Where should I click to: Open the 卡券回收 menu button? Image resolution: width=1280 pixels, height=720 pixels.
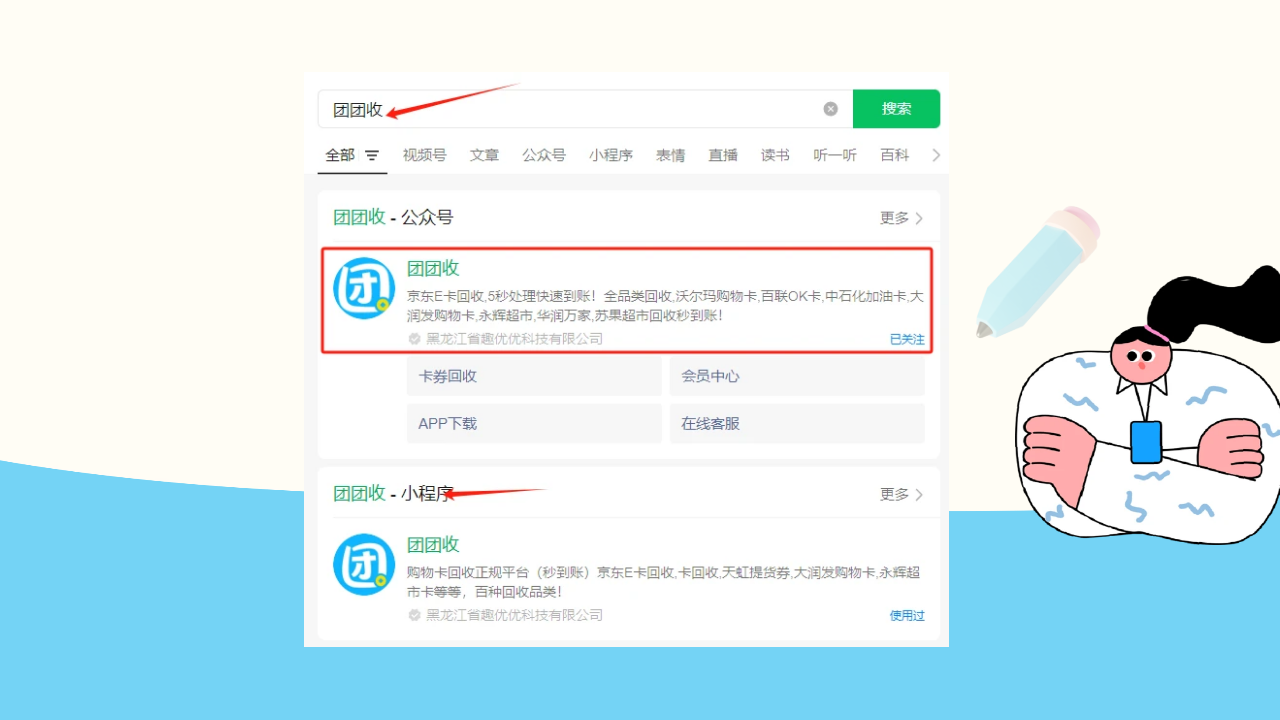534,376
